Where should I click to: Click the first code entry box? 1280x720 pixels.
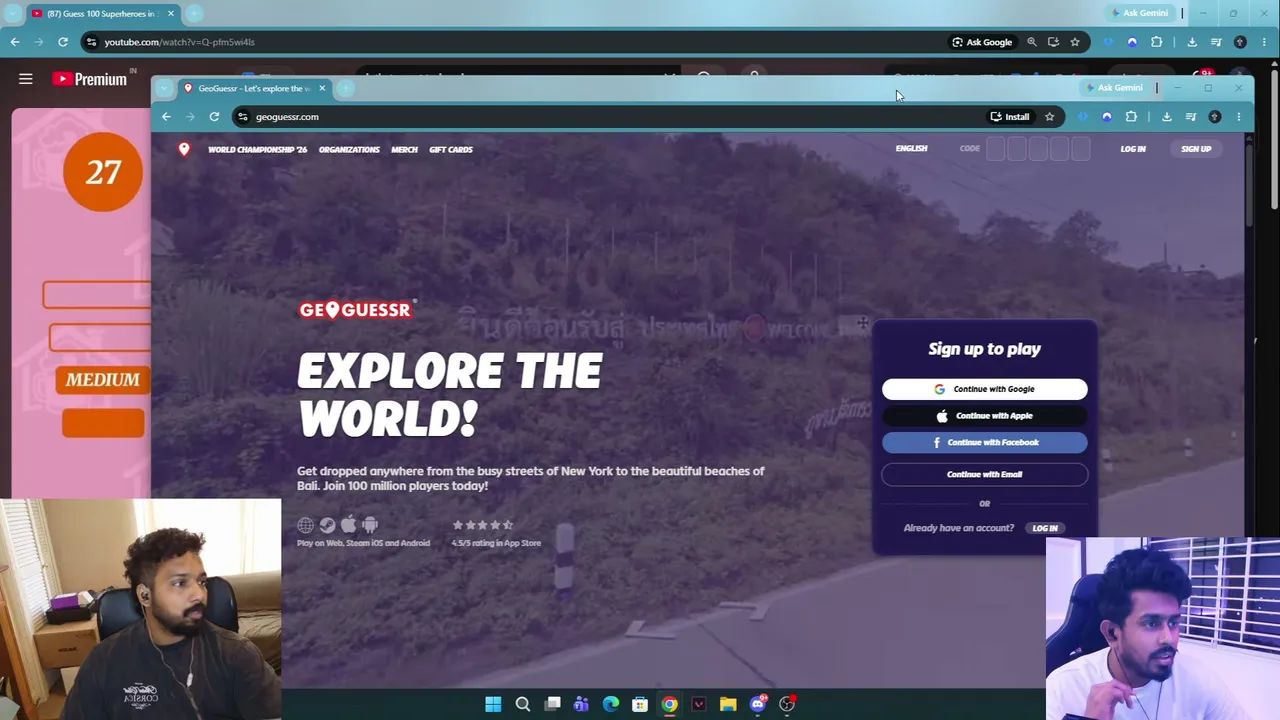(996, 149)
